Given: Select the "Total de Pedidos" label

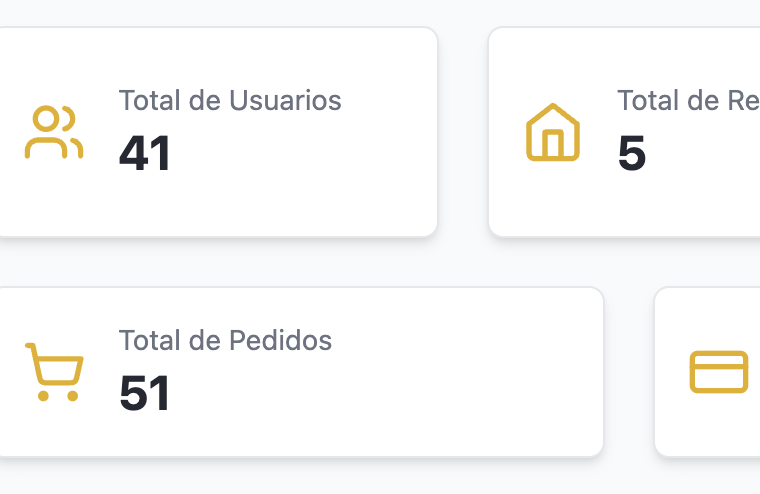Looking at the screenshot, I should [x=225, y=341].
